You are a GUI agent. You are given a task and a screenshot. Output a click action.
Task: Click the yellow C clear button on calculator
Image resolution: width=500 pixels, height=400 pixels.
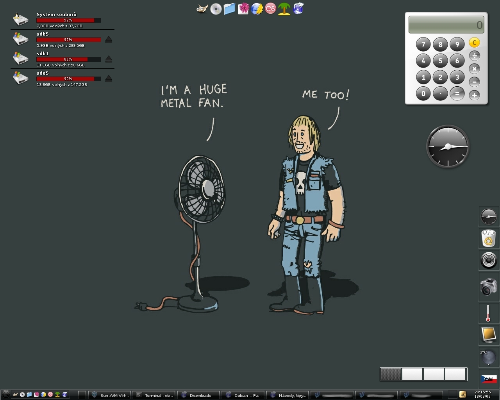[x=474, y=43]
